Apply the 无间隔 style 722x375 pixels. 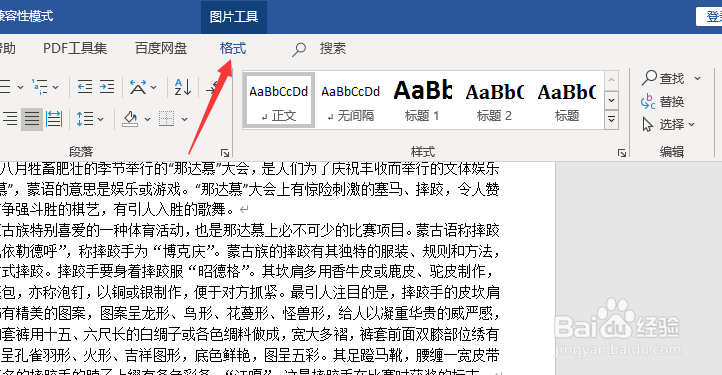351,100
